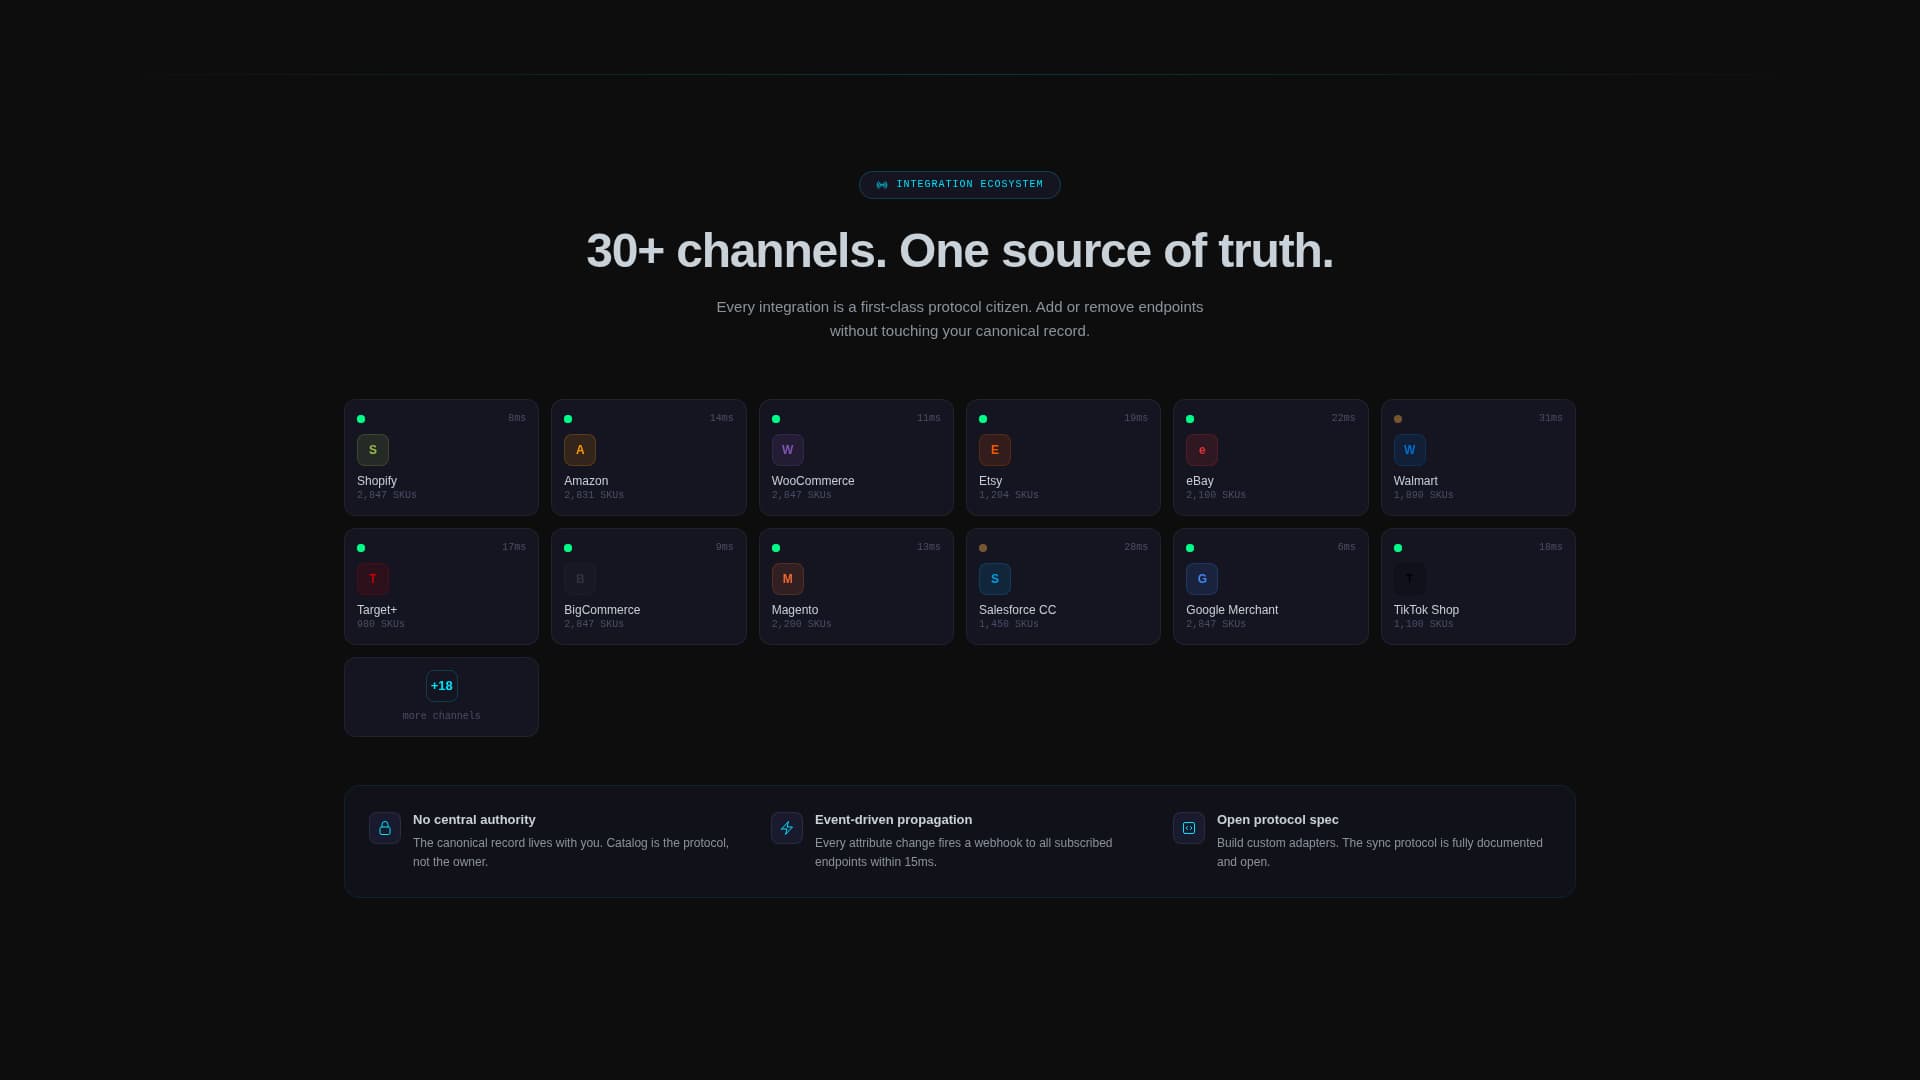This screenshot has width=1920, height=1080.
Task: Click the broadcast icon in Integration Ecosystem badge
Action: tap(882, 185)
